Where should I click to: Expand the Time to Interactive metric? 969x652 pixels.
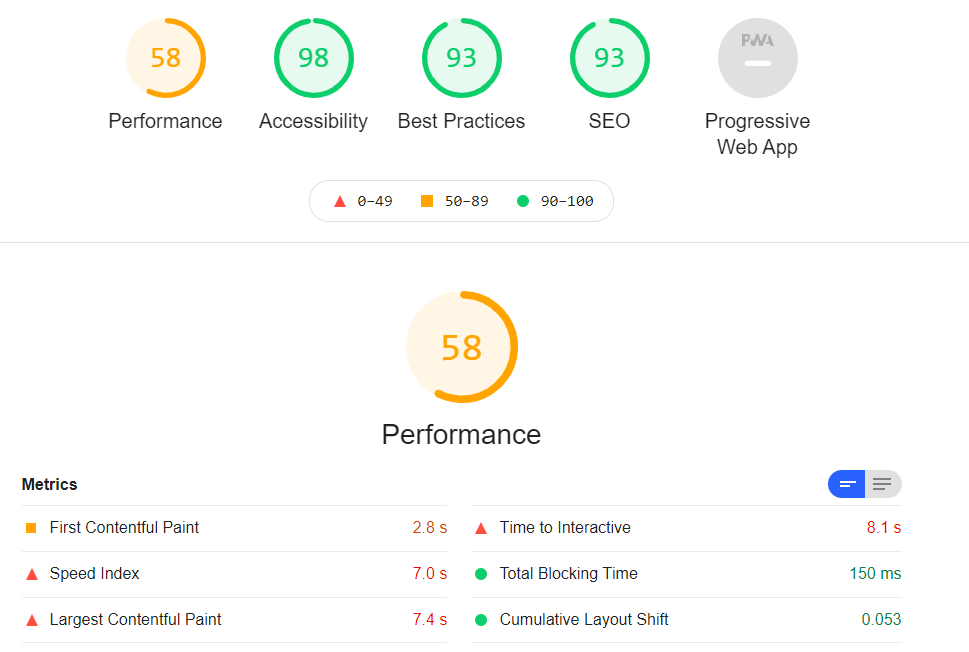686,528
